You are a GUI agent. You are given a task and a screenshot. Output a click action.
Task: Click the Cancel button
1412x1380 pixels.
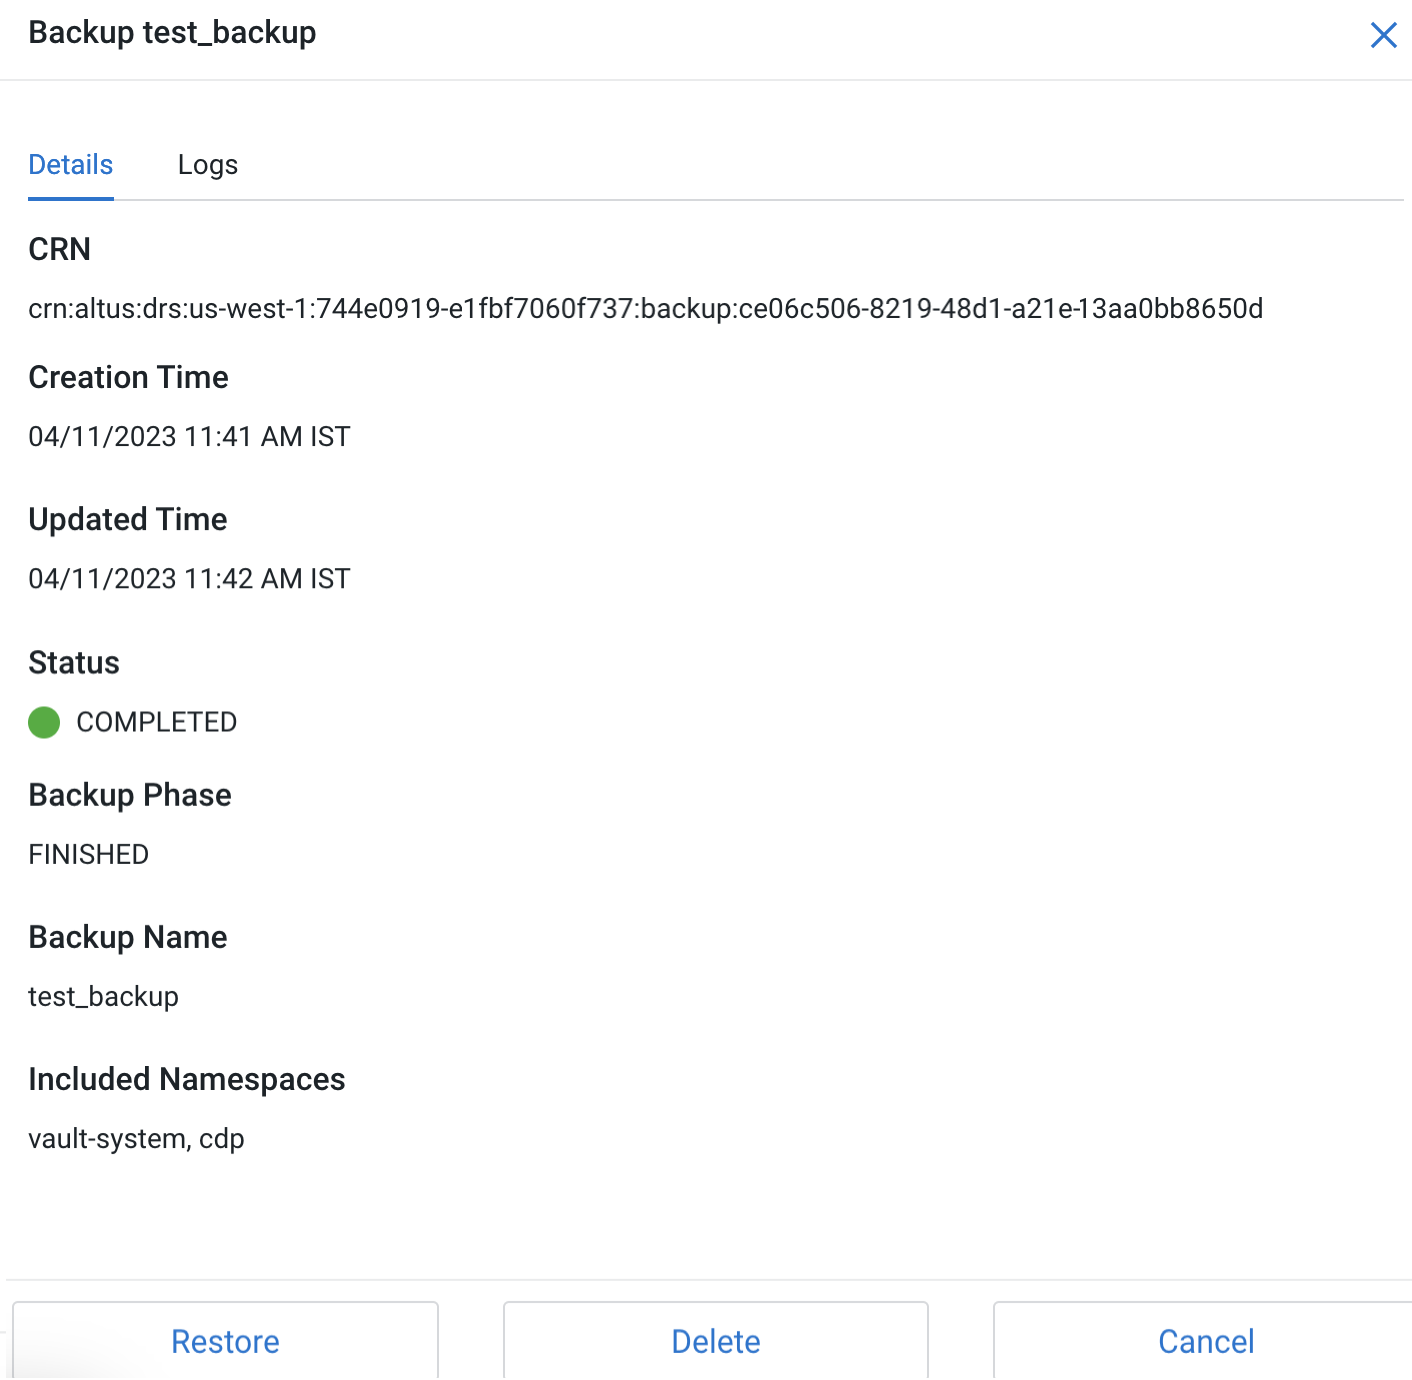(1206, 1341)
